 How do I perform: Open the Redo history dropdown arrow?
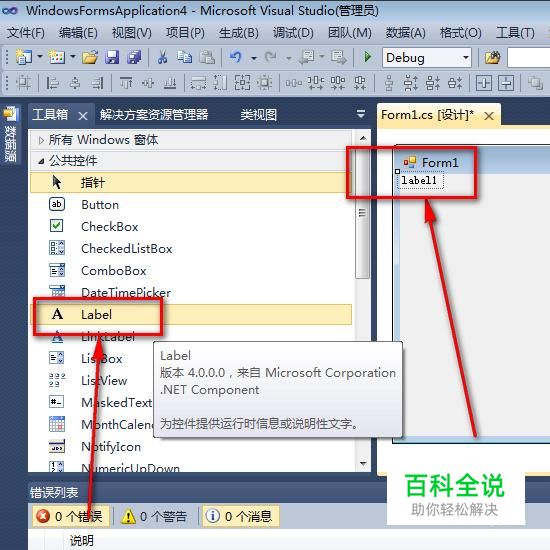point(288,58)
